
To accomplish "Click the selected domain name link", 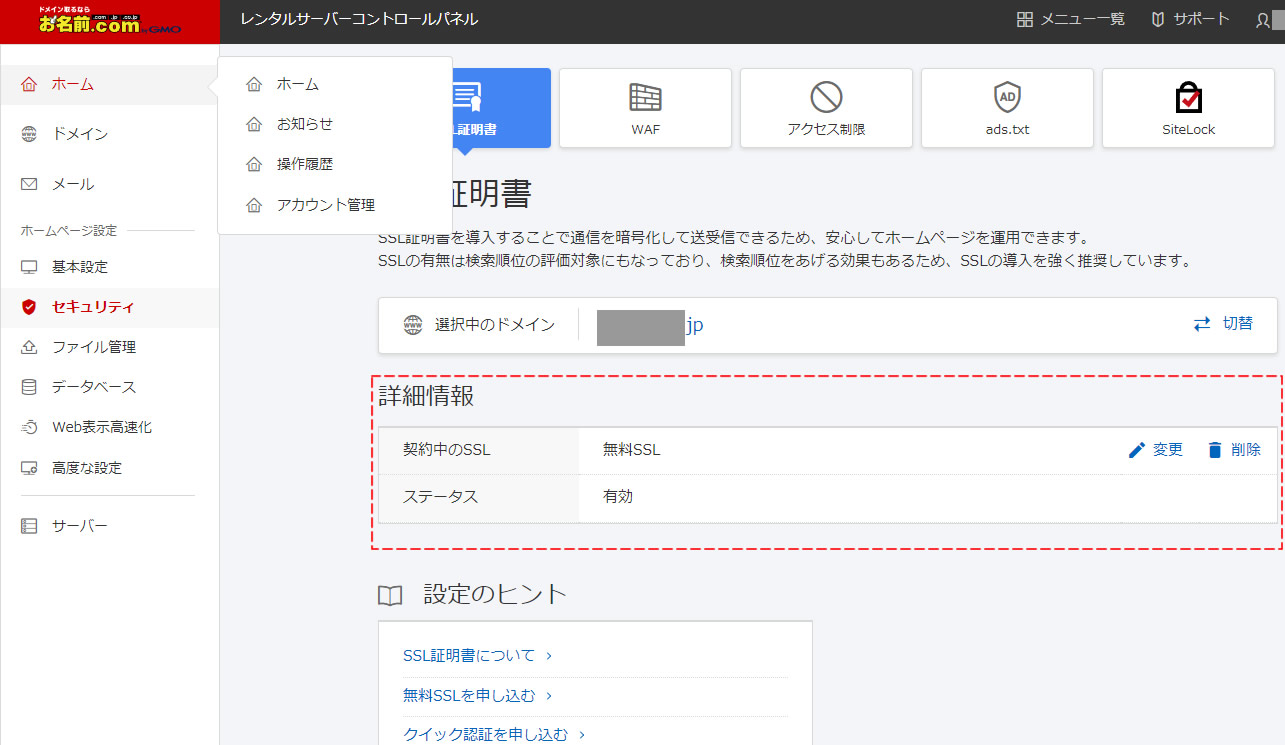I will 650,326.
